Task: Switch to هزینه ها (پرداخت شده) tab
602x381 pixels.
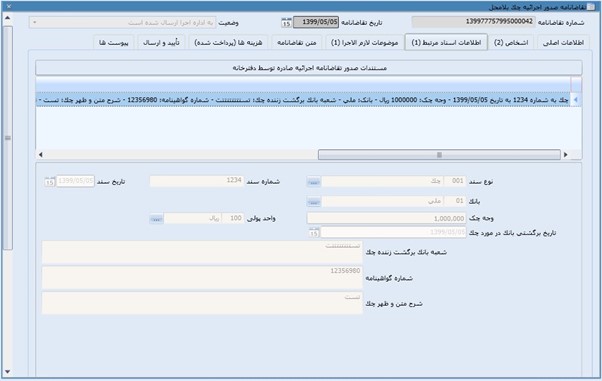Action: (x=228, y=43)
